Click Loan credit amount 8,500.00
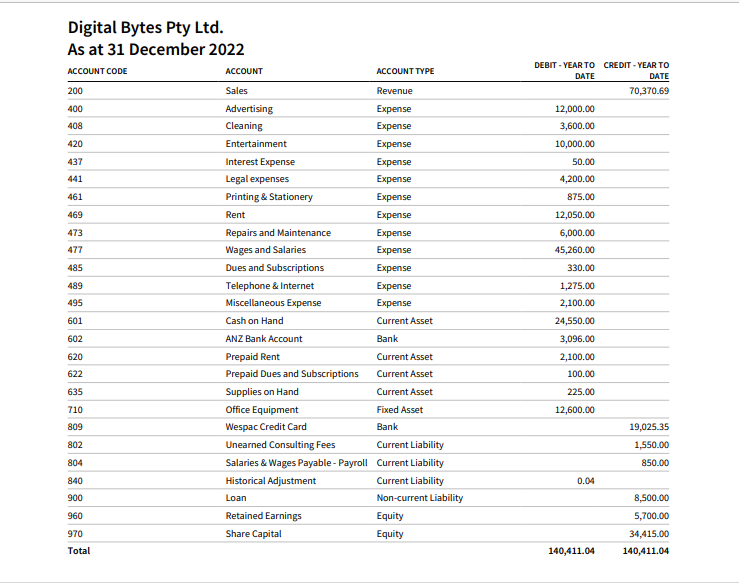This screenshot has height=583, width=739. click(651, 498)
